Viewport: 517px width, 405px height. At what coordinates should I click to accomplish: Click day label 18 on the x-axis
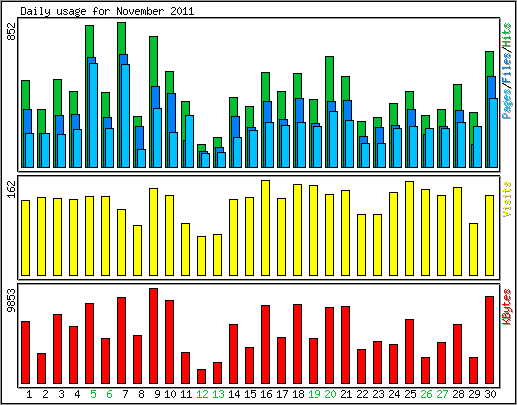[x=298, y=394]
